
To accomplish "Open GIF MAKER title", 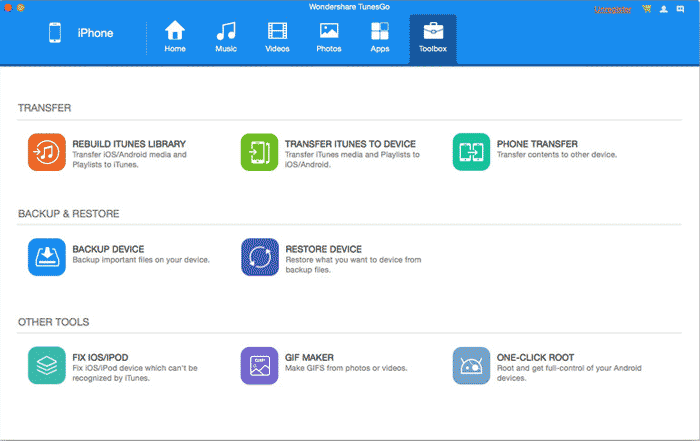I will tap(309, 358).
